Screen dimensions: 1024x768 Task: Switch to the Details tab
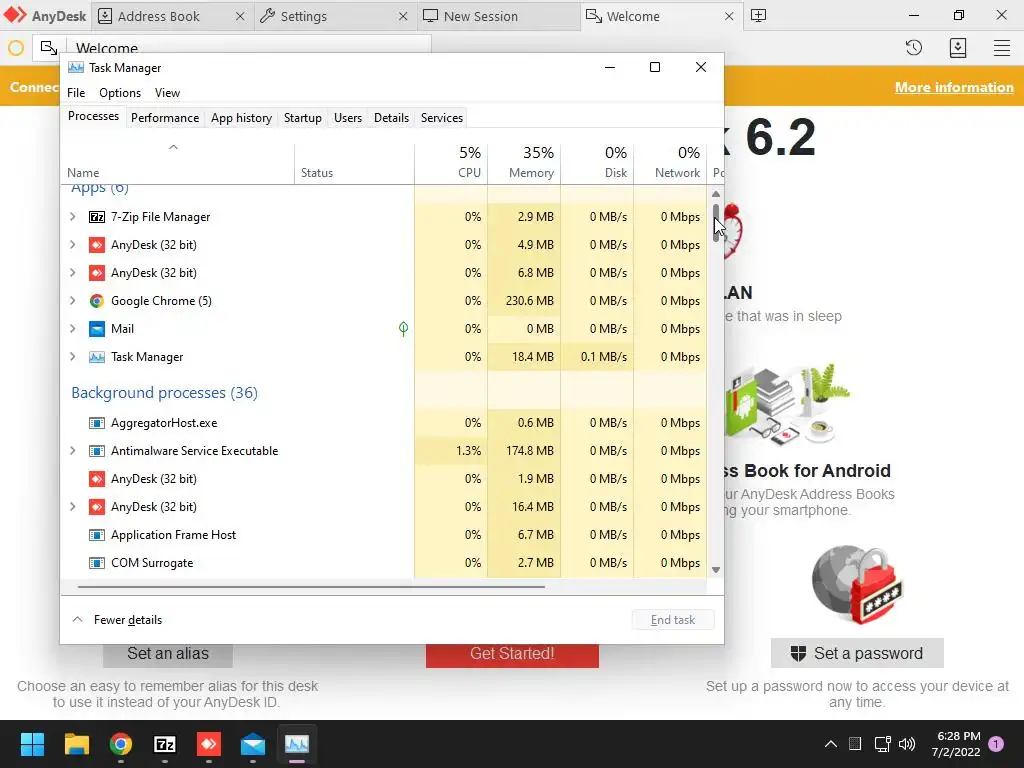pyautogui.click(x=391, y=118)
